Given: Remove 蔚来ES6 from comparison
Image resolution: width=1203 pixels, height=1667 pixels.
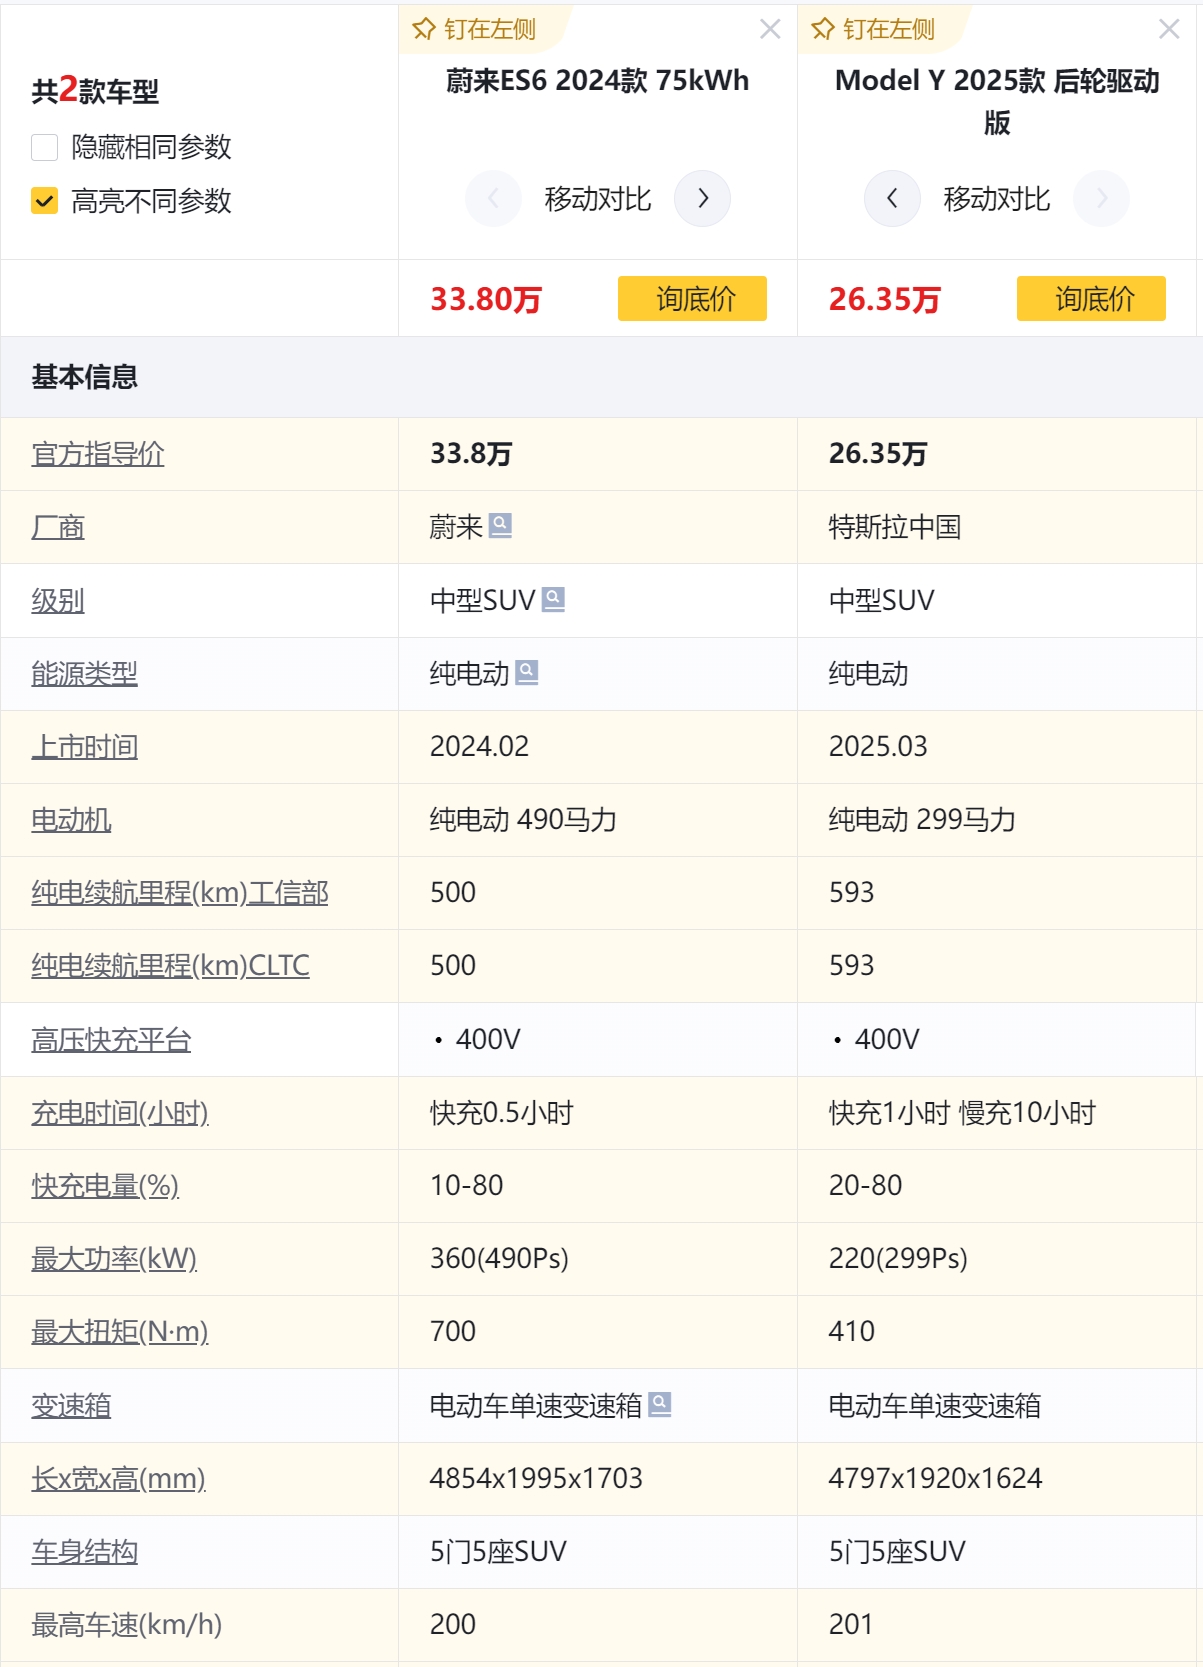Looking at the screenshot, I should tap(770, 29).
